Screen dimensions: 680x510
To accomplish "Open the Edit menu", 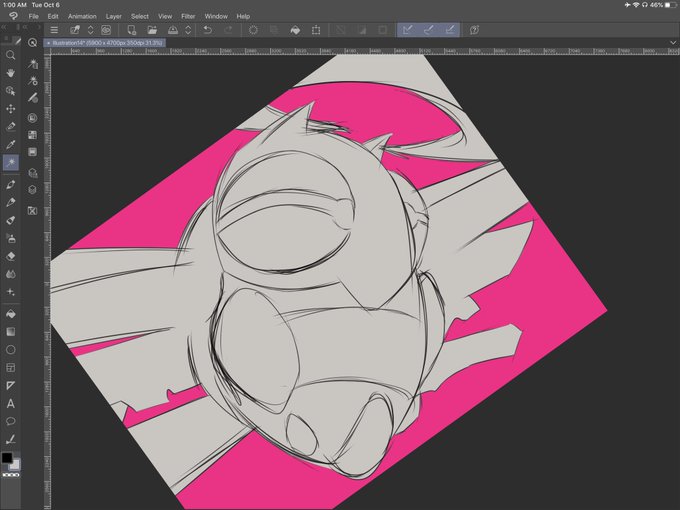I will 53,16.
